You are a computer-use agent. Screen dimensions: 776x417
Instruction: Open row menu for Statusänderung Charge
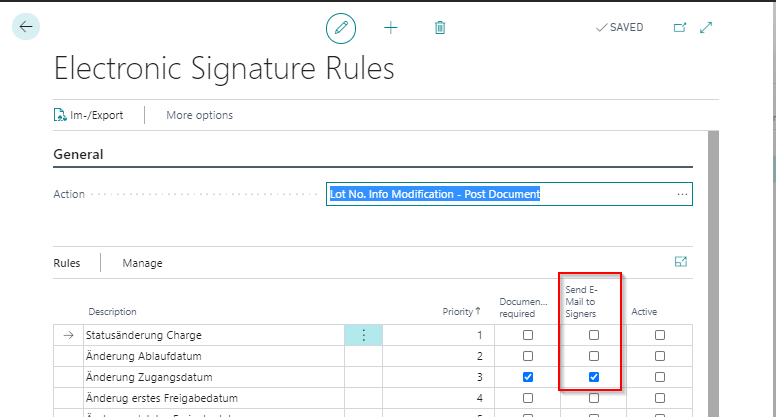pyautogui.click(x=363, y=335)
